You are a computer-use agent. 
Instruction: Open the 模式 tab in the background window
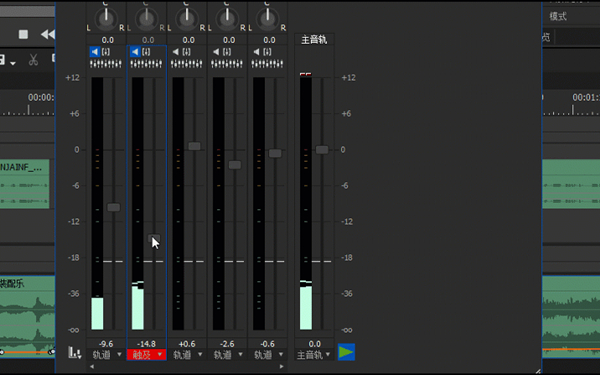(x=558, y=16)
